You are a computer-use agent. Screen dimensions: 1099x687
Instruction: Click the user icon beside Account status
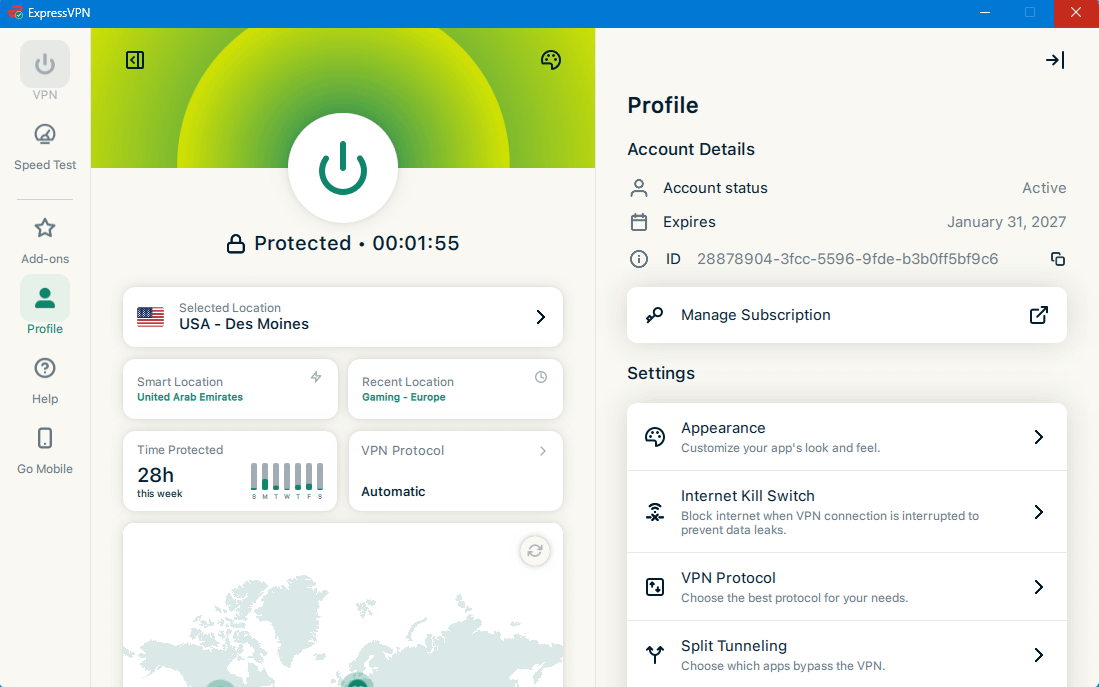pyautogui.click(x=639, y=188)
